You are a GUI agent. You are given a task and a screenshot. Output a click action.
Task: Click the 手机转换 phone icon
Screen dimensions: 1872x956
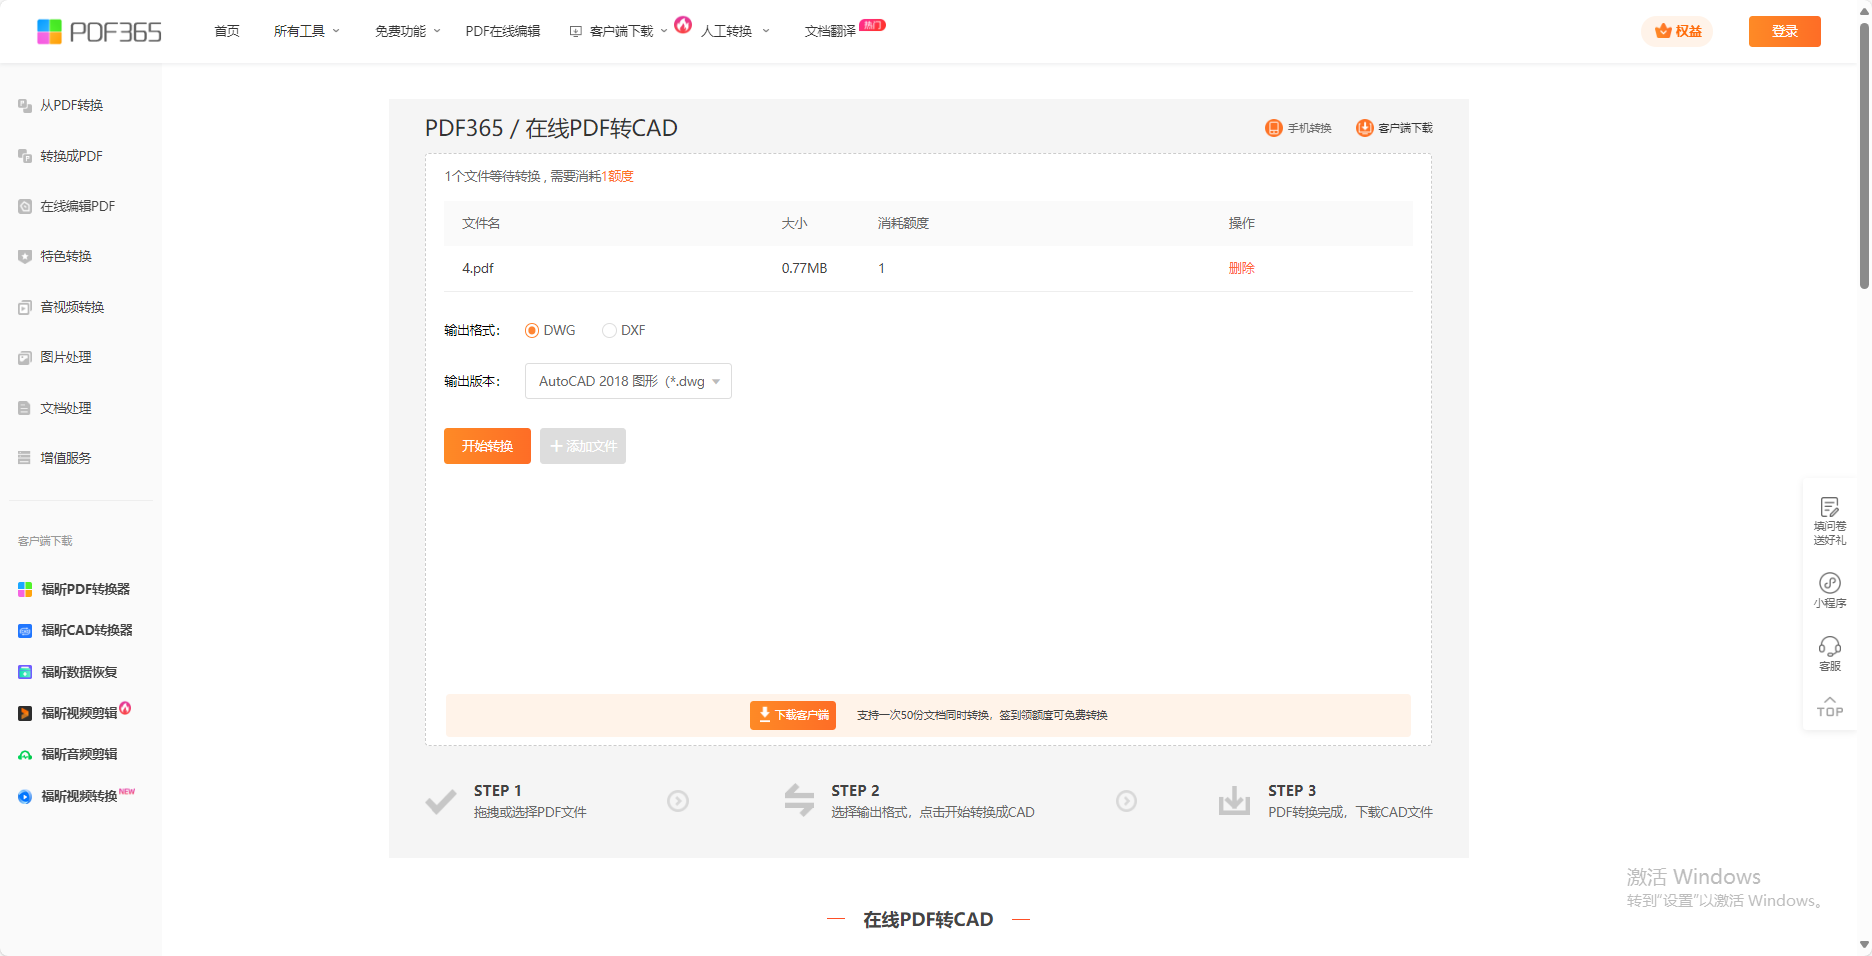[x=1273, y=128]
